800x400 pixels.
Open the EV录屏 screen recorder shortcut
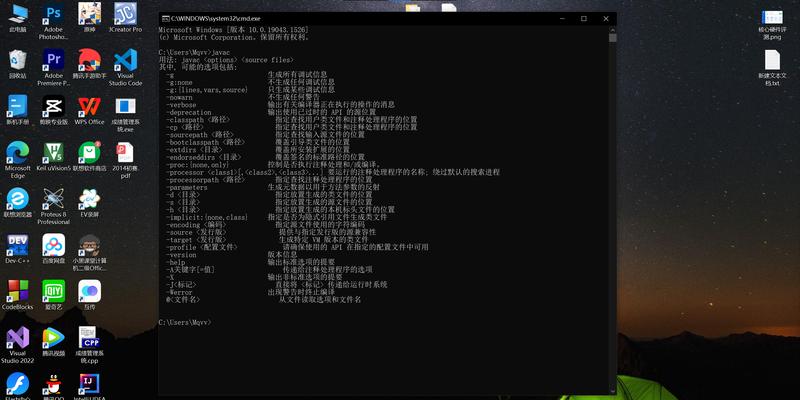(x=89, y=202)
